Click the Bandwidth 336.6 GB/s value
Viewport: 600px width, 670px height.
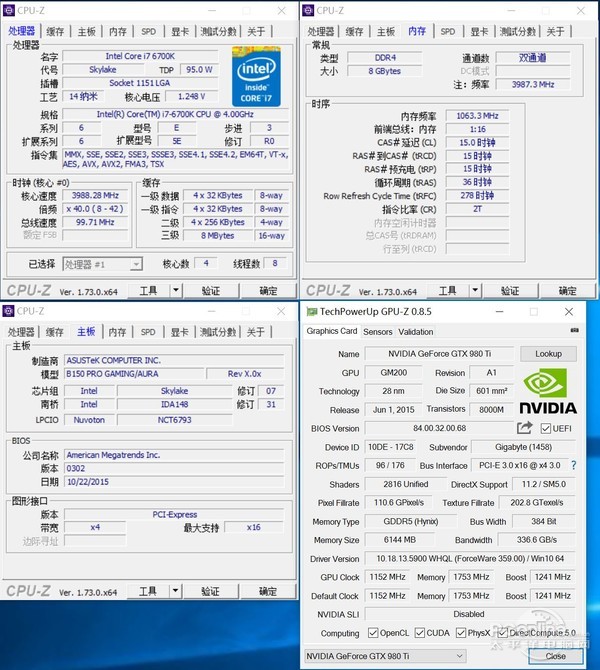[537, 540]
